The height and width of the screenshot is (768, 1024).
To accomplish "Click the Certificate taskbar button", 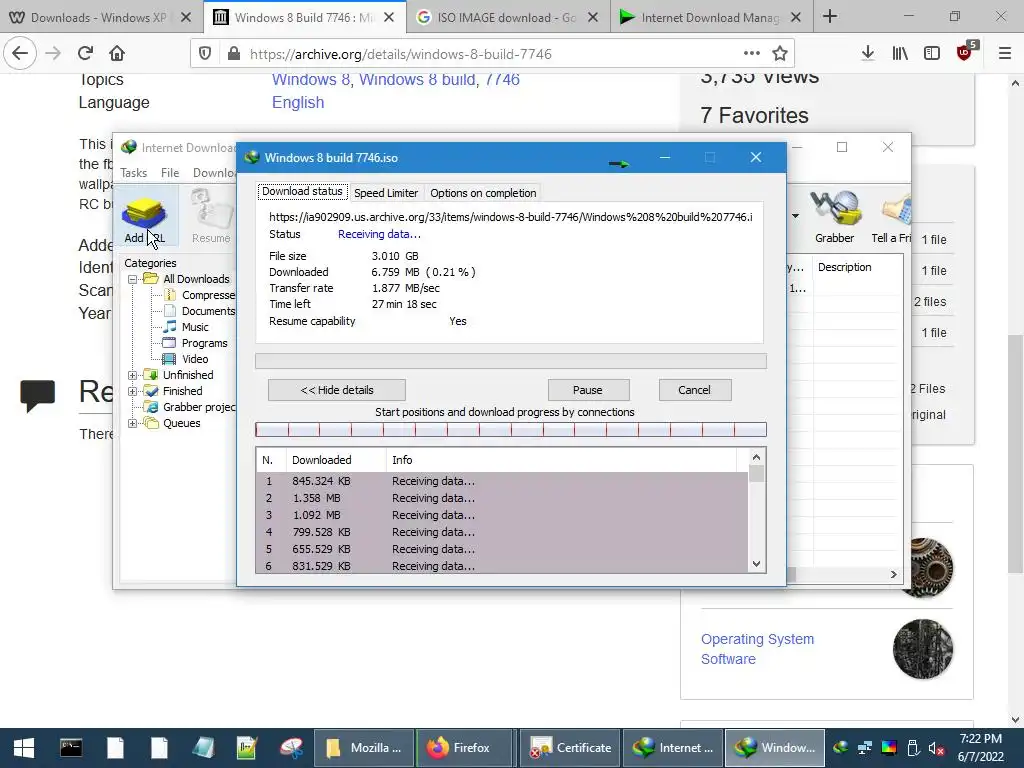I will coord(570,748).
